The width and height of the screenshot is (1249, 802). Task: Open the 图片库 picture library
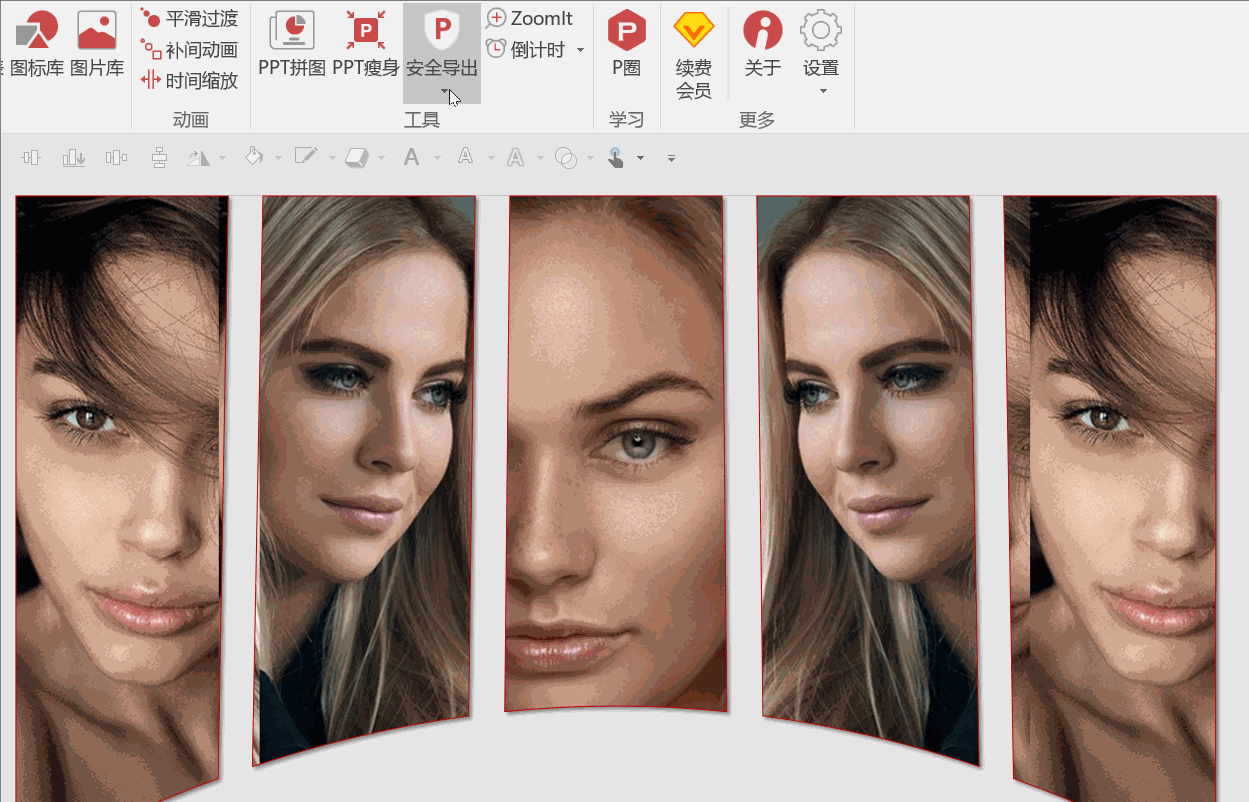coord(97,45)
